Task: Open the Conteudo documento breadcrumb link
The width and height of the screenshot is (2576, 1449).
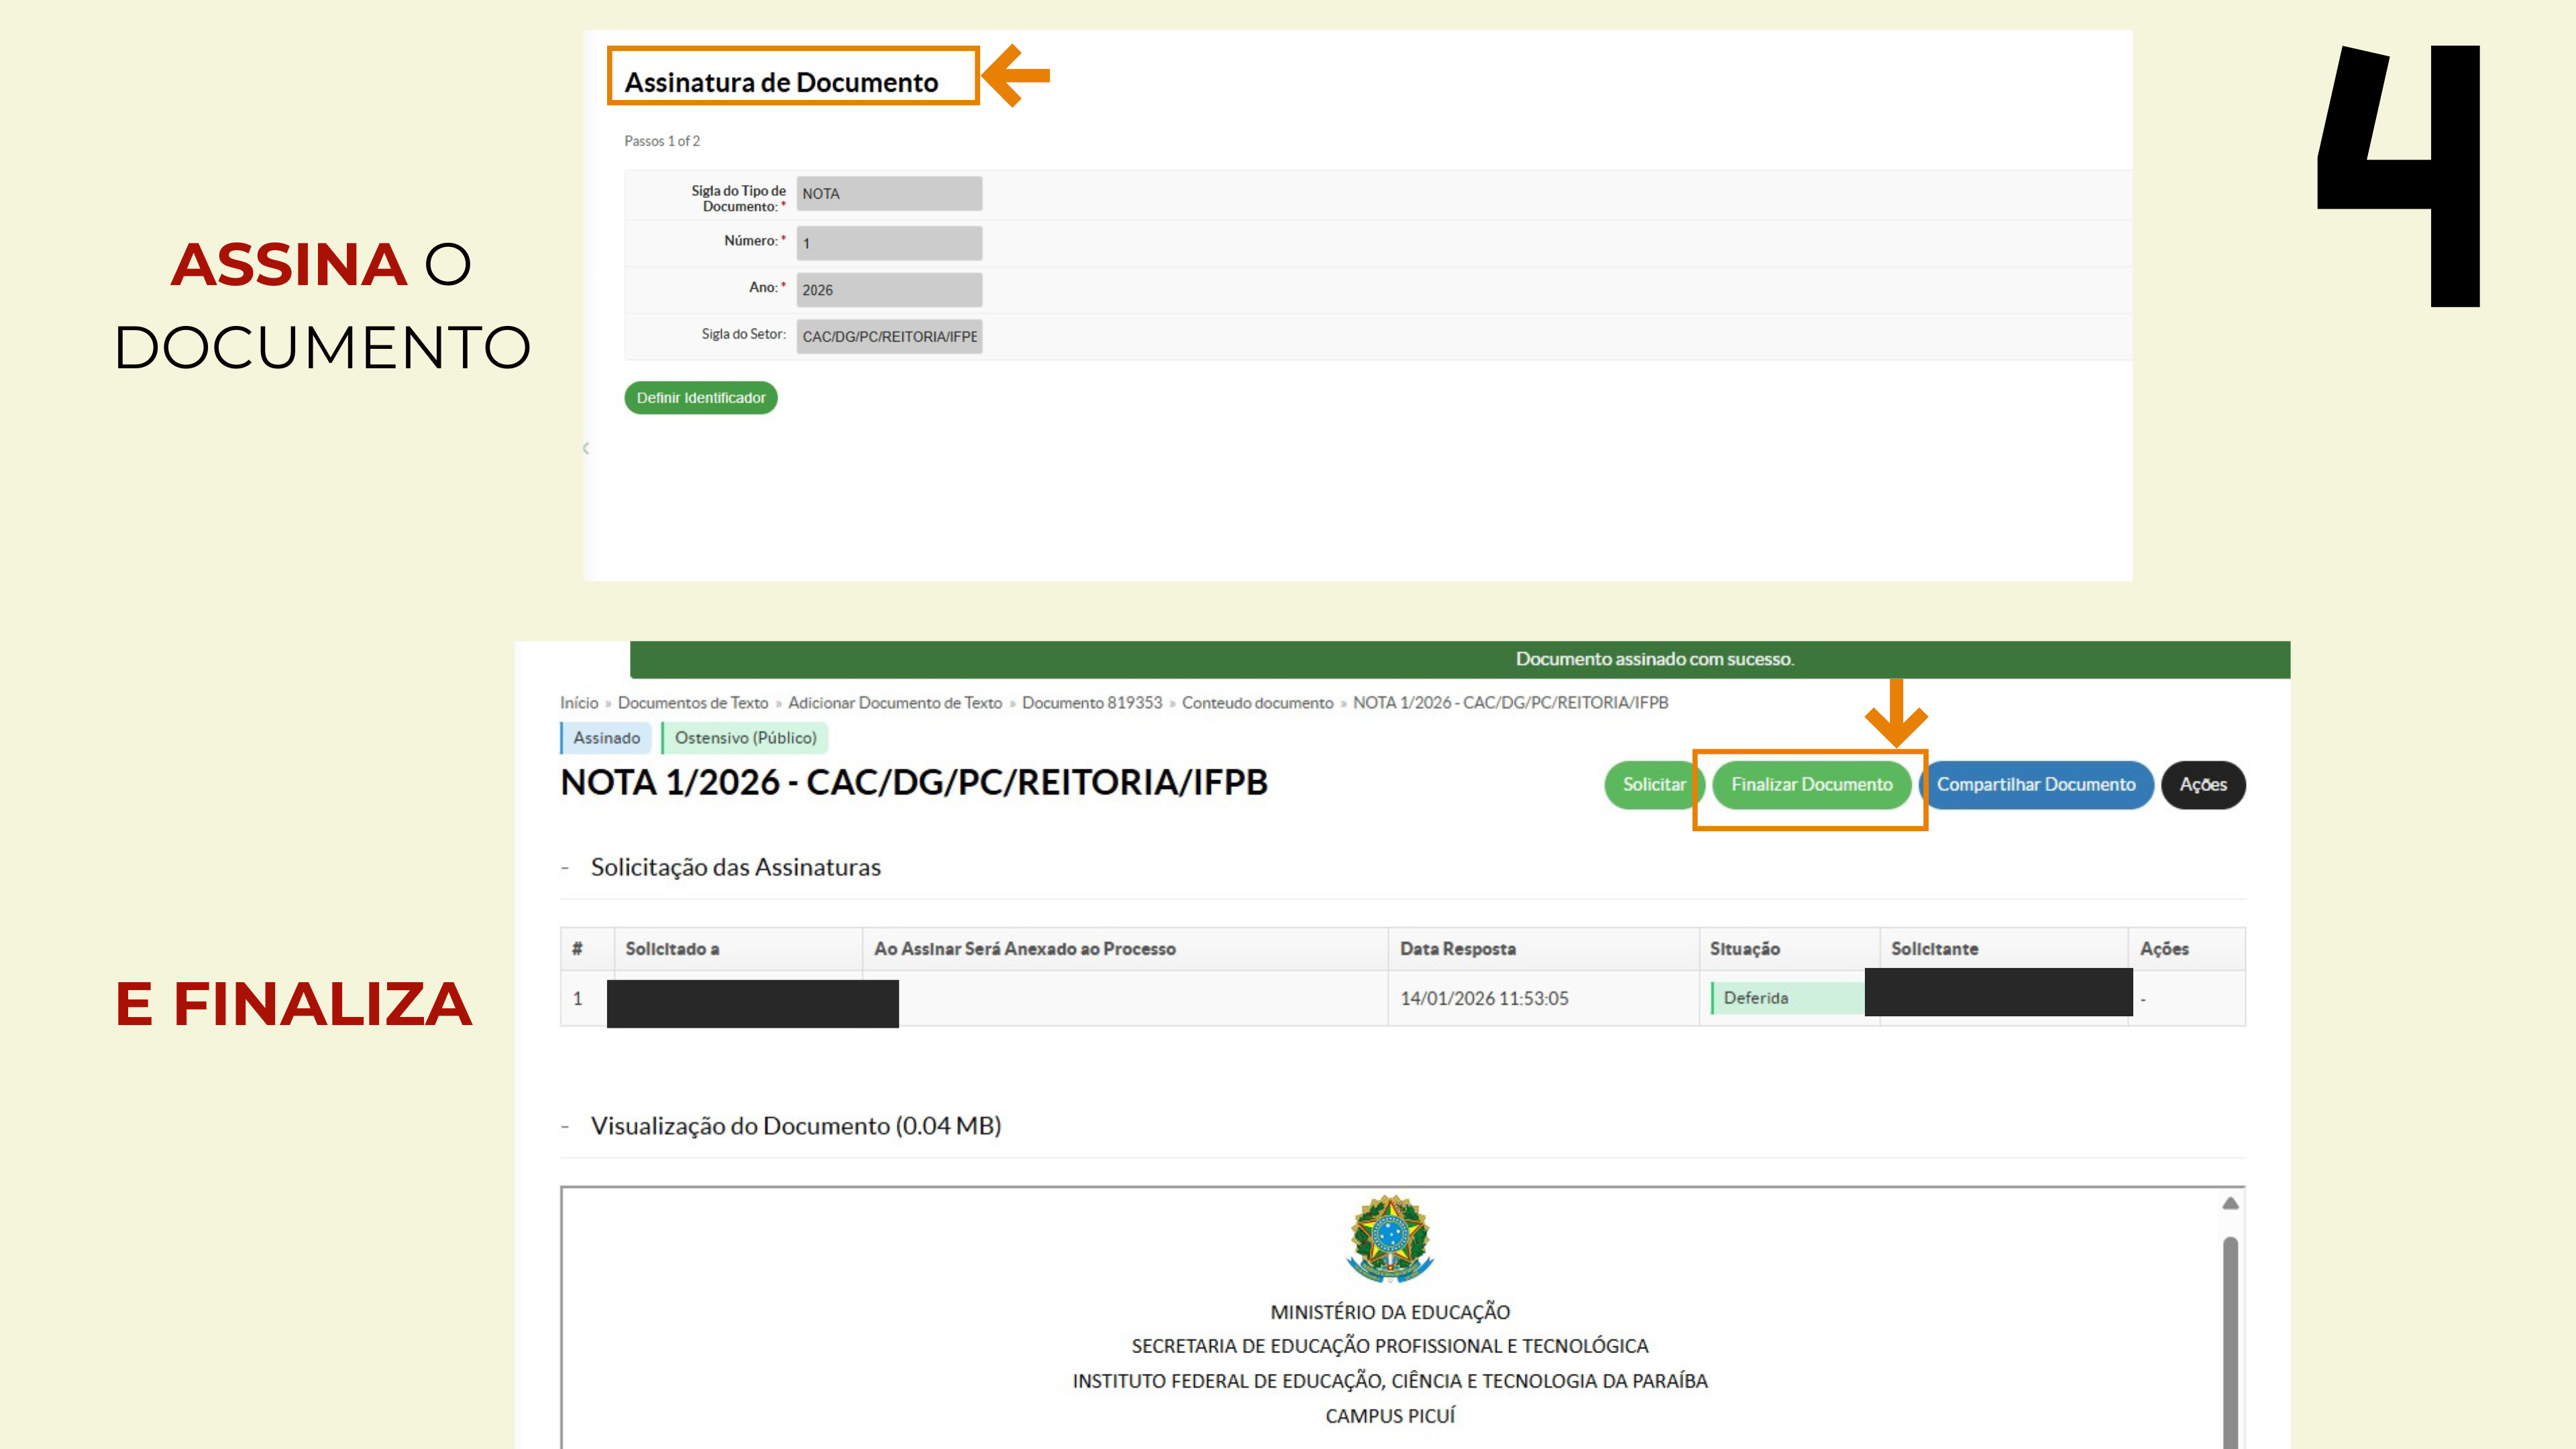Action: [1257, 703]
